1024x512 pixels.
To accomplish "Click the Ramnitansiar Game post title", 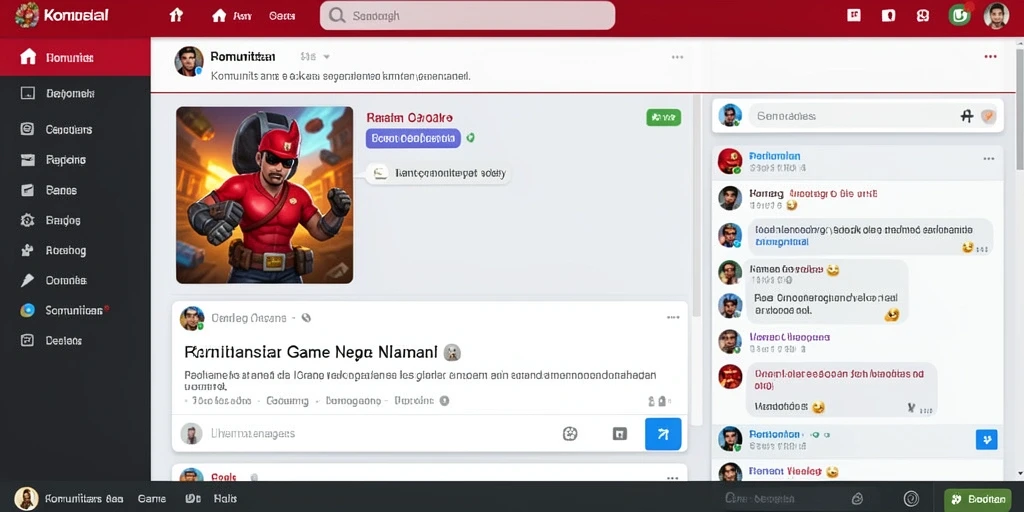I will click(311, 353).
